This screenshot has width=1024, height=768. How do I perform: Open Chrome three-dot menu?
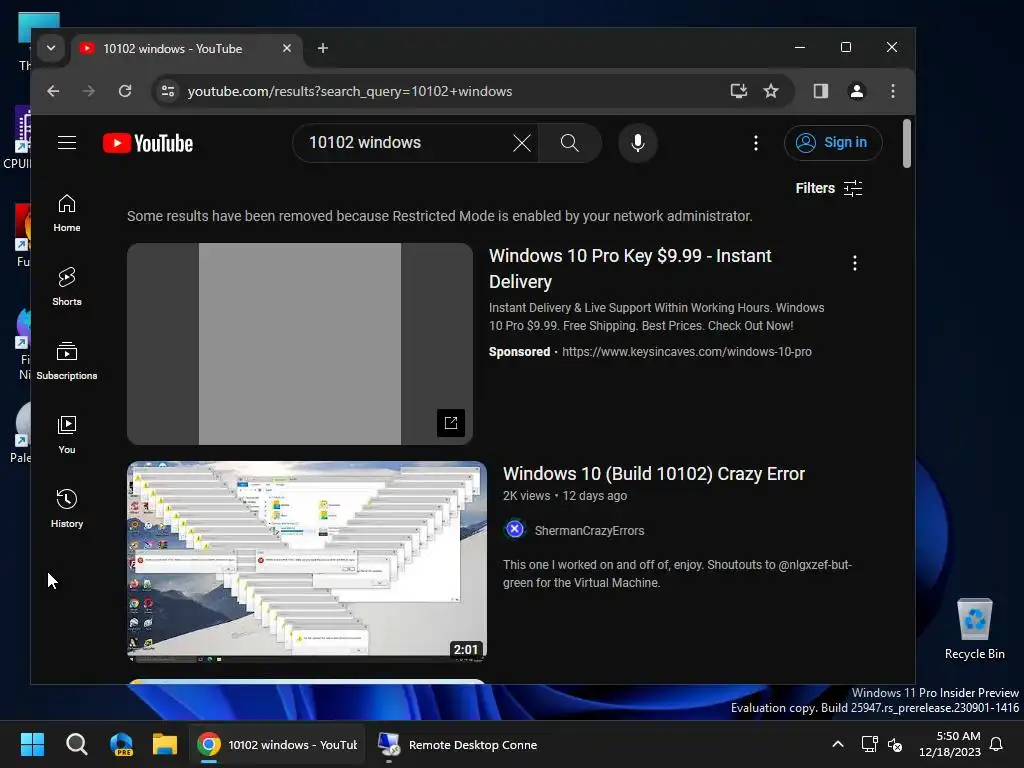coord(892,91)
